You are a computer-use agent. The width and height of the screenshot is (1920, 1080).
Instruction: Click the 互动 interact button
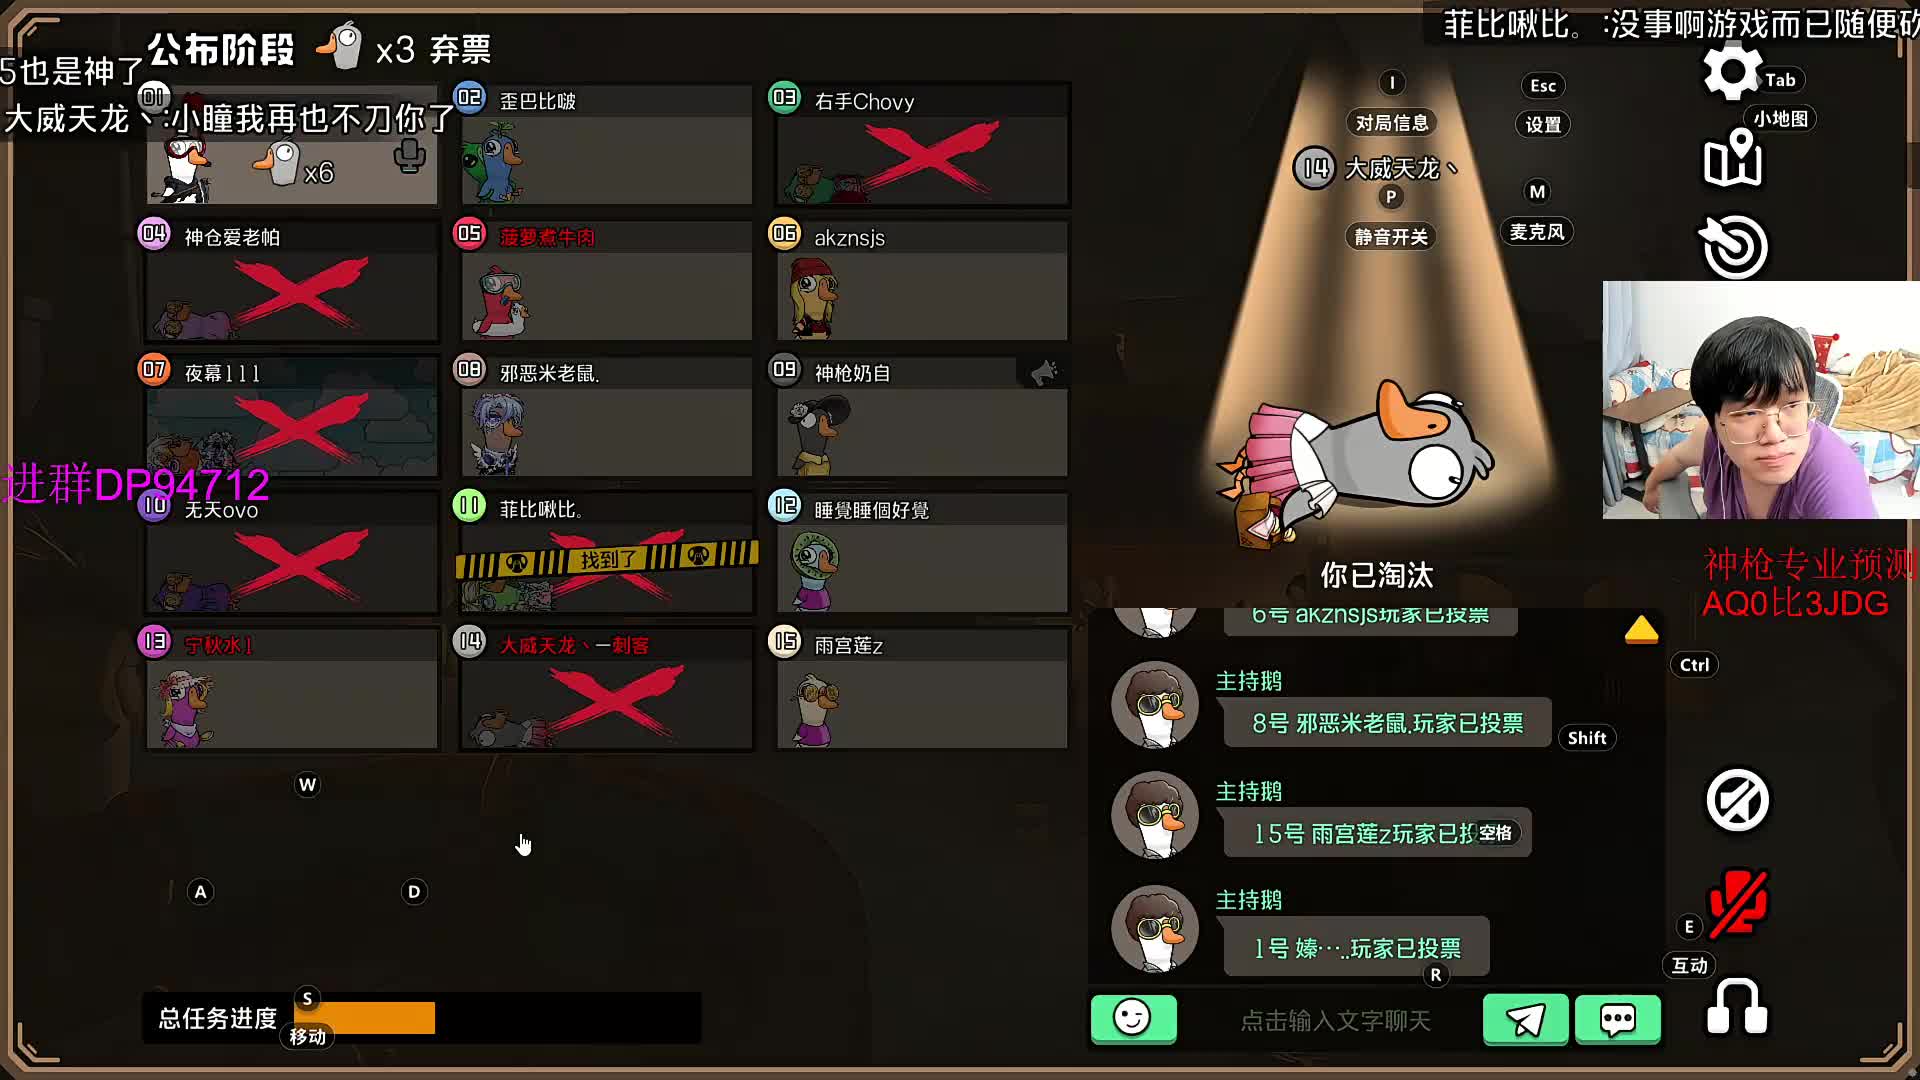[1690, 965]
